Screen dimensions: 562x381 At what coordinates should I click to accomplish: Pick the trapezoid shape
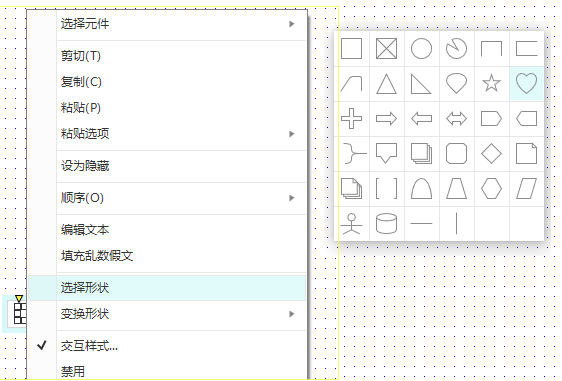click(456, 189)
